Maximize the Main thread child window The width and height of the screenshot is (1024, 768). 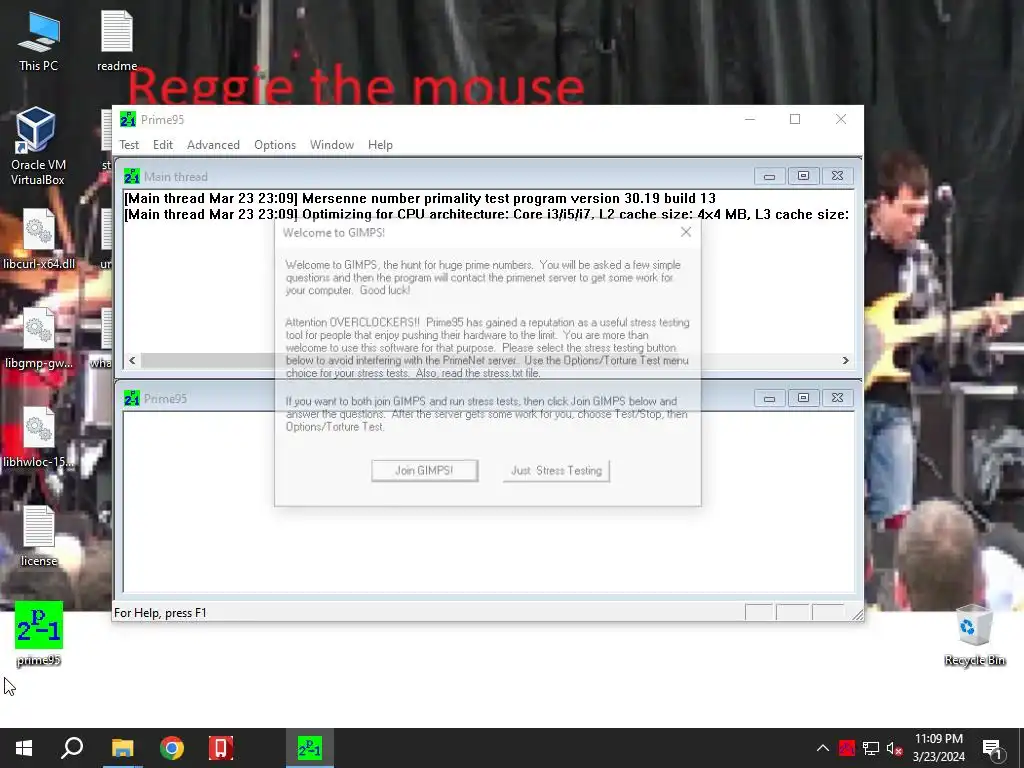pos(803,176)
